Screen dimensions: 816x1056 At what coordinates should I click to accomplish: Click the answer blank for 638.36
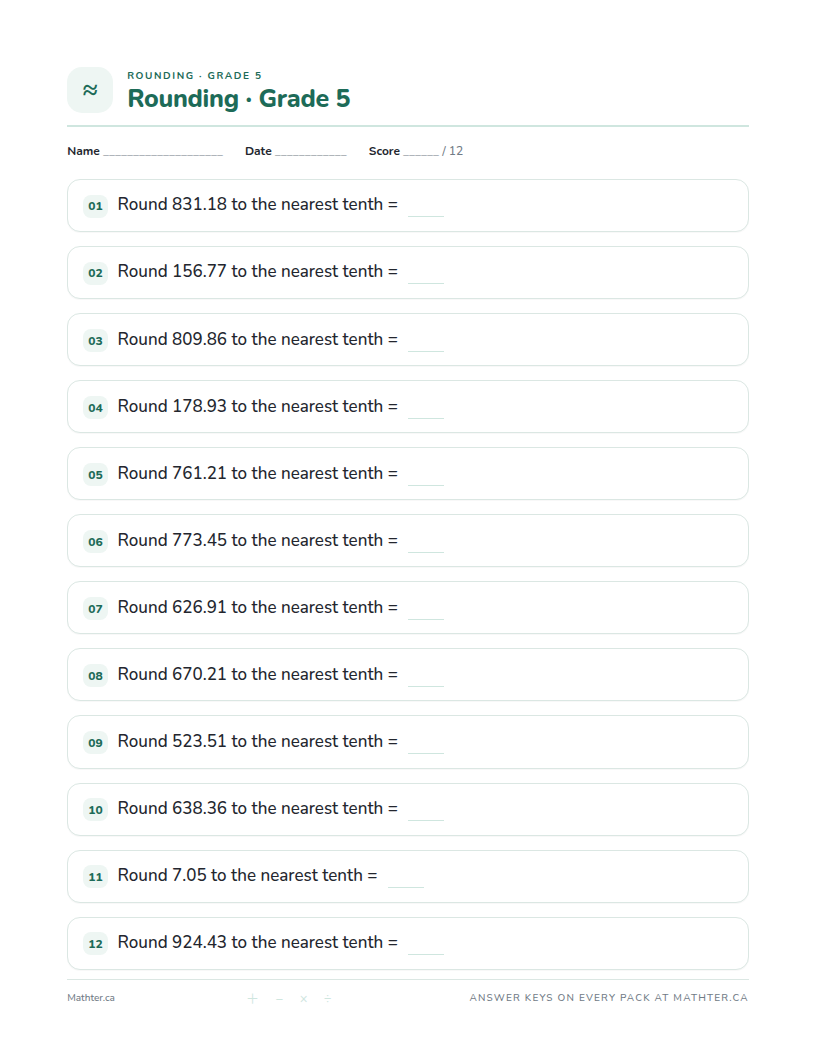426,819
